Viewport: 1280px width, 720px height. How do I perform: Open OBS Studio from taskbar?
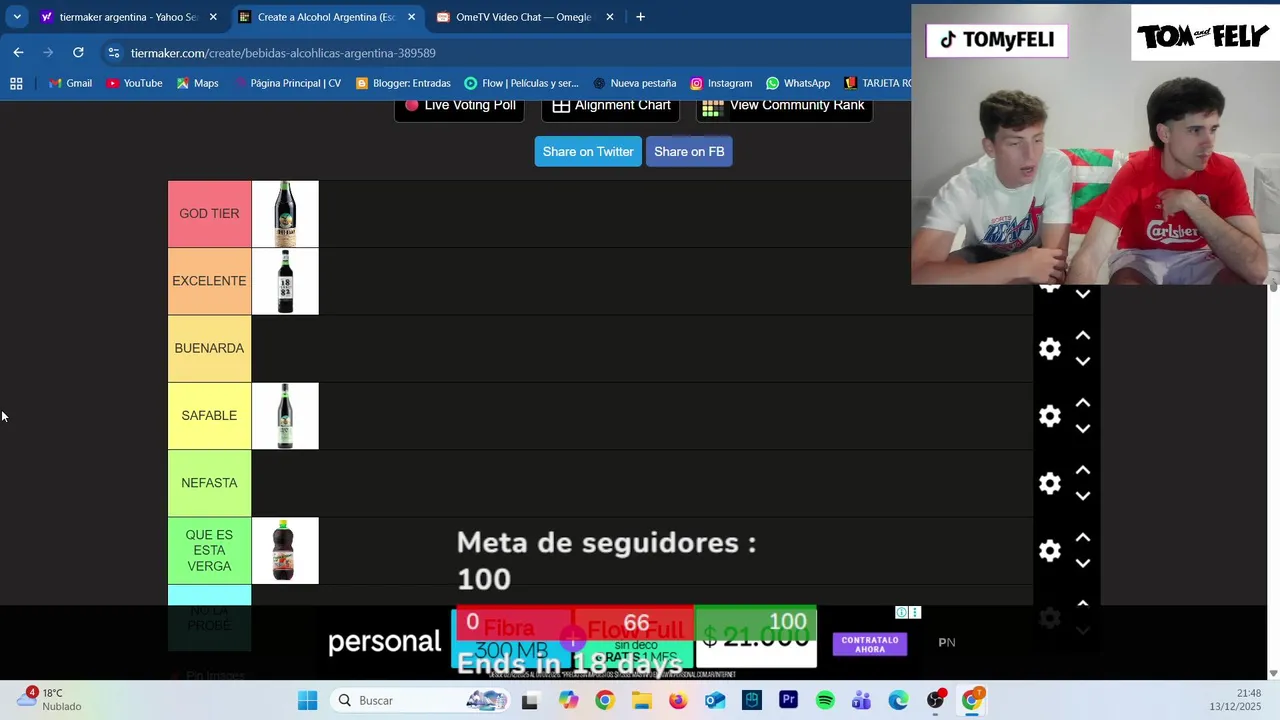tap(935, 701)
